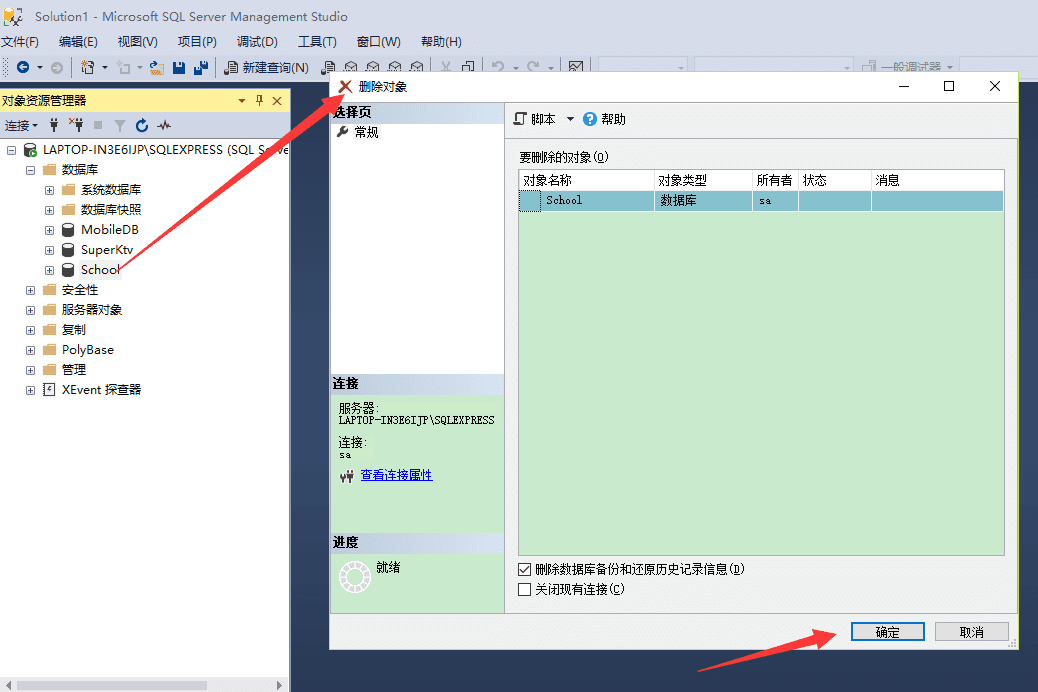Pin the 对象资源管理器 panel with pushpin
This screenshot has width=1038, height=692.
coord(260,101)
